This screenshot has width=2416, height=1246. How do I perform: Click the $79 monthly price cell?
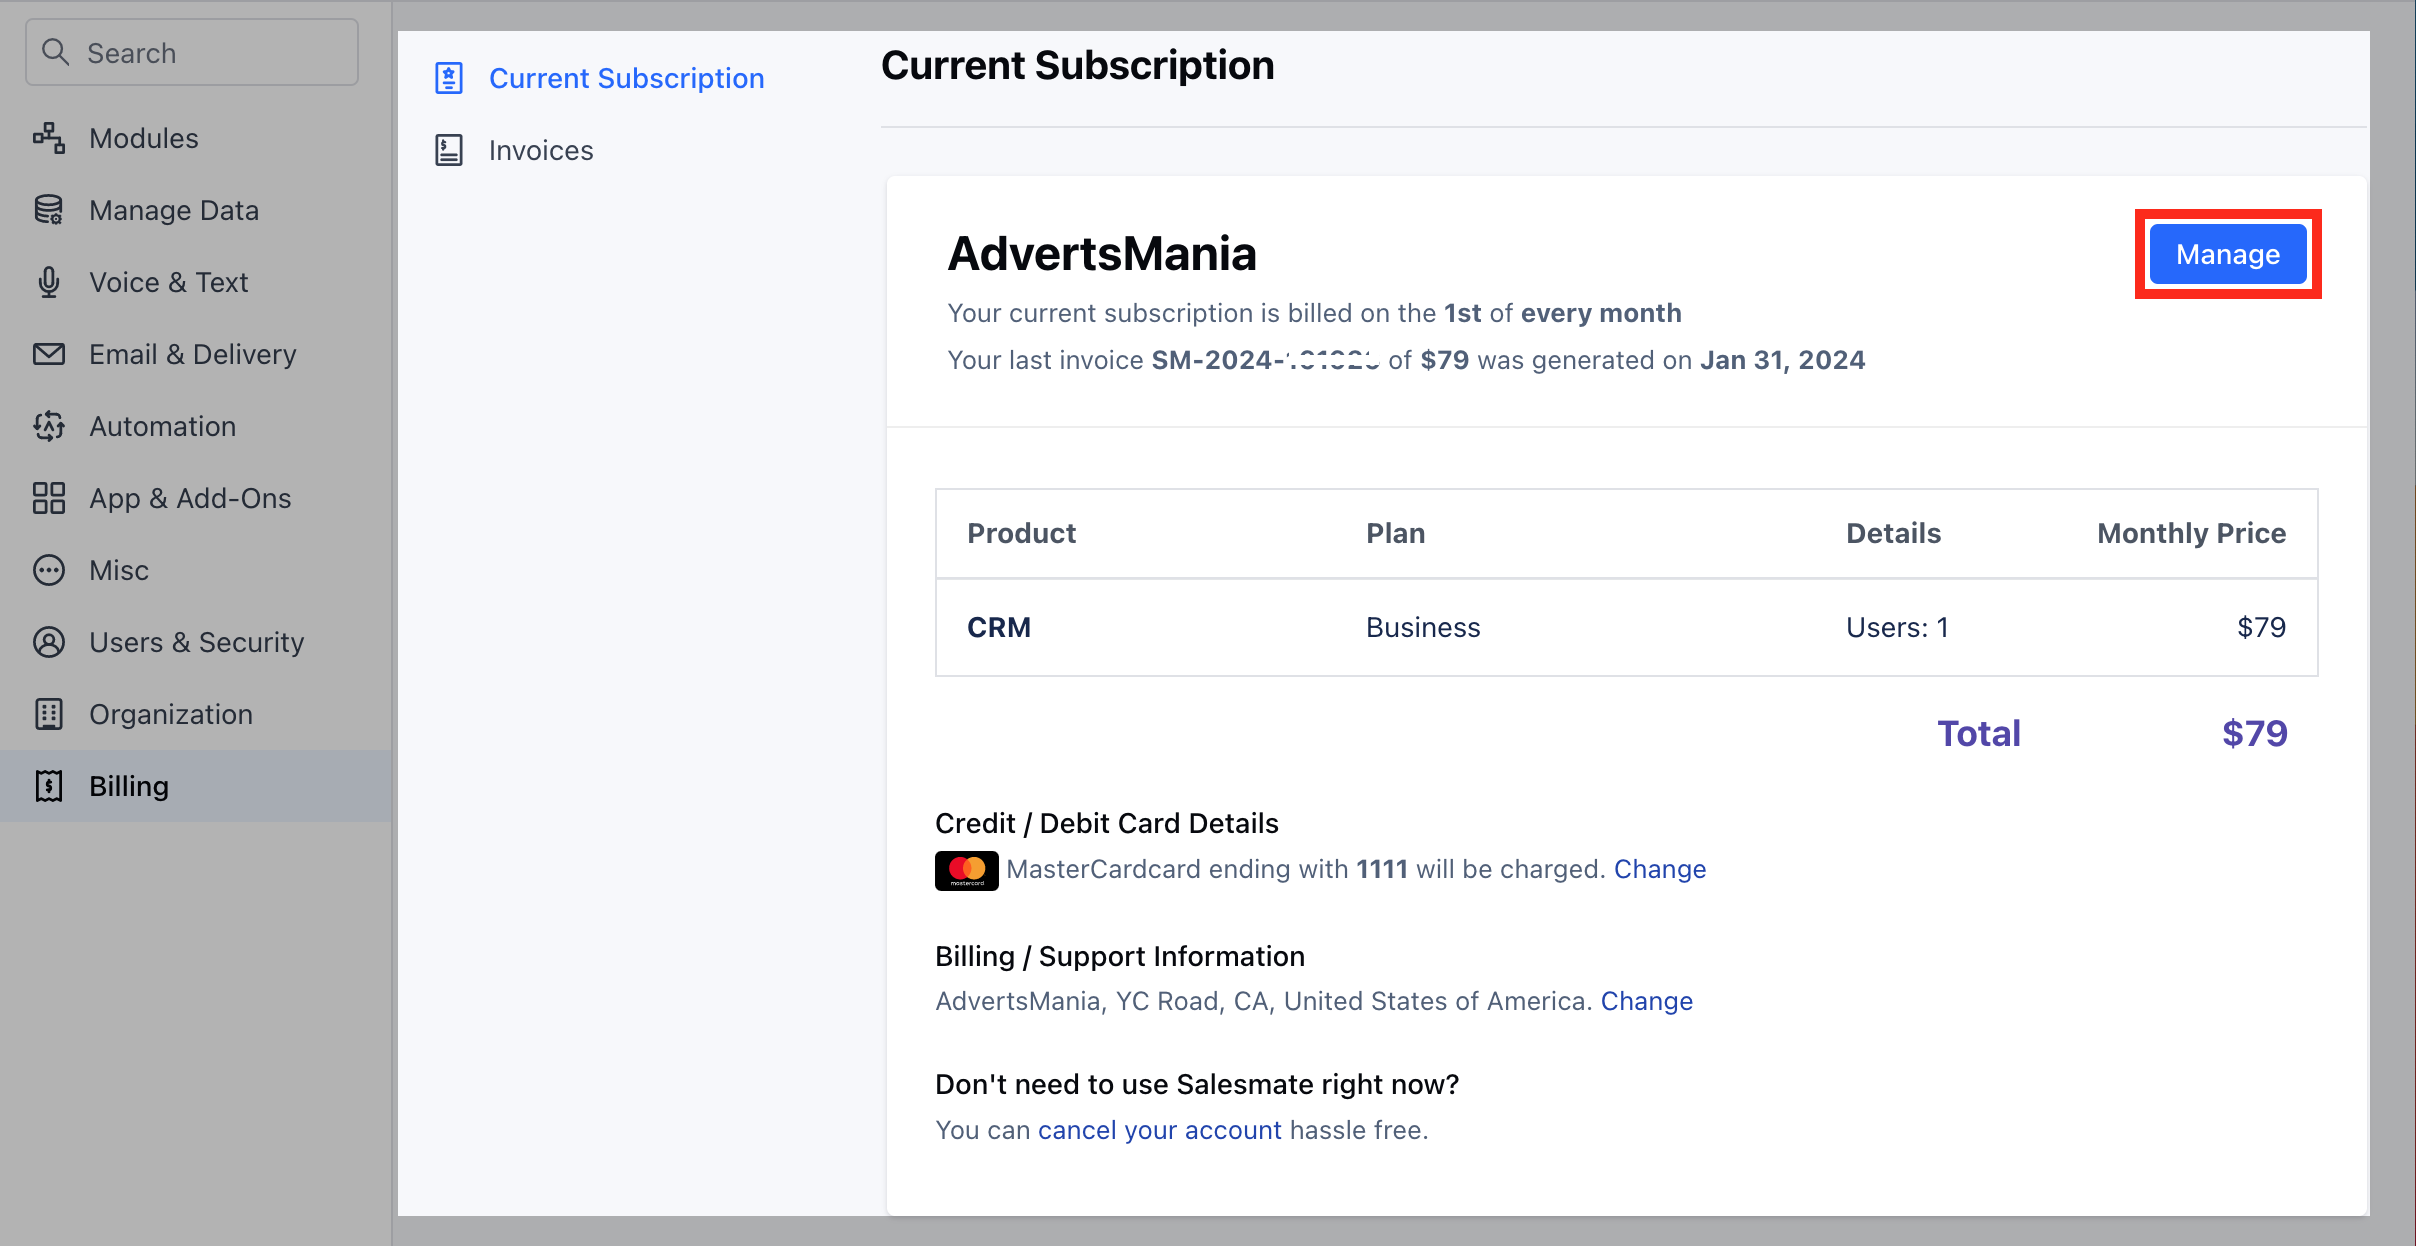[2261, 627]
